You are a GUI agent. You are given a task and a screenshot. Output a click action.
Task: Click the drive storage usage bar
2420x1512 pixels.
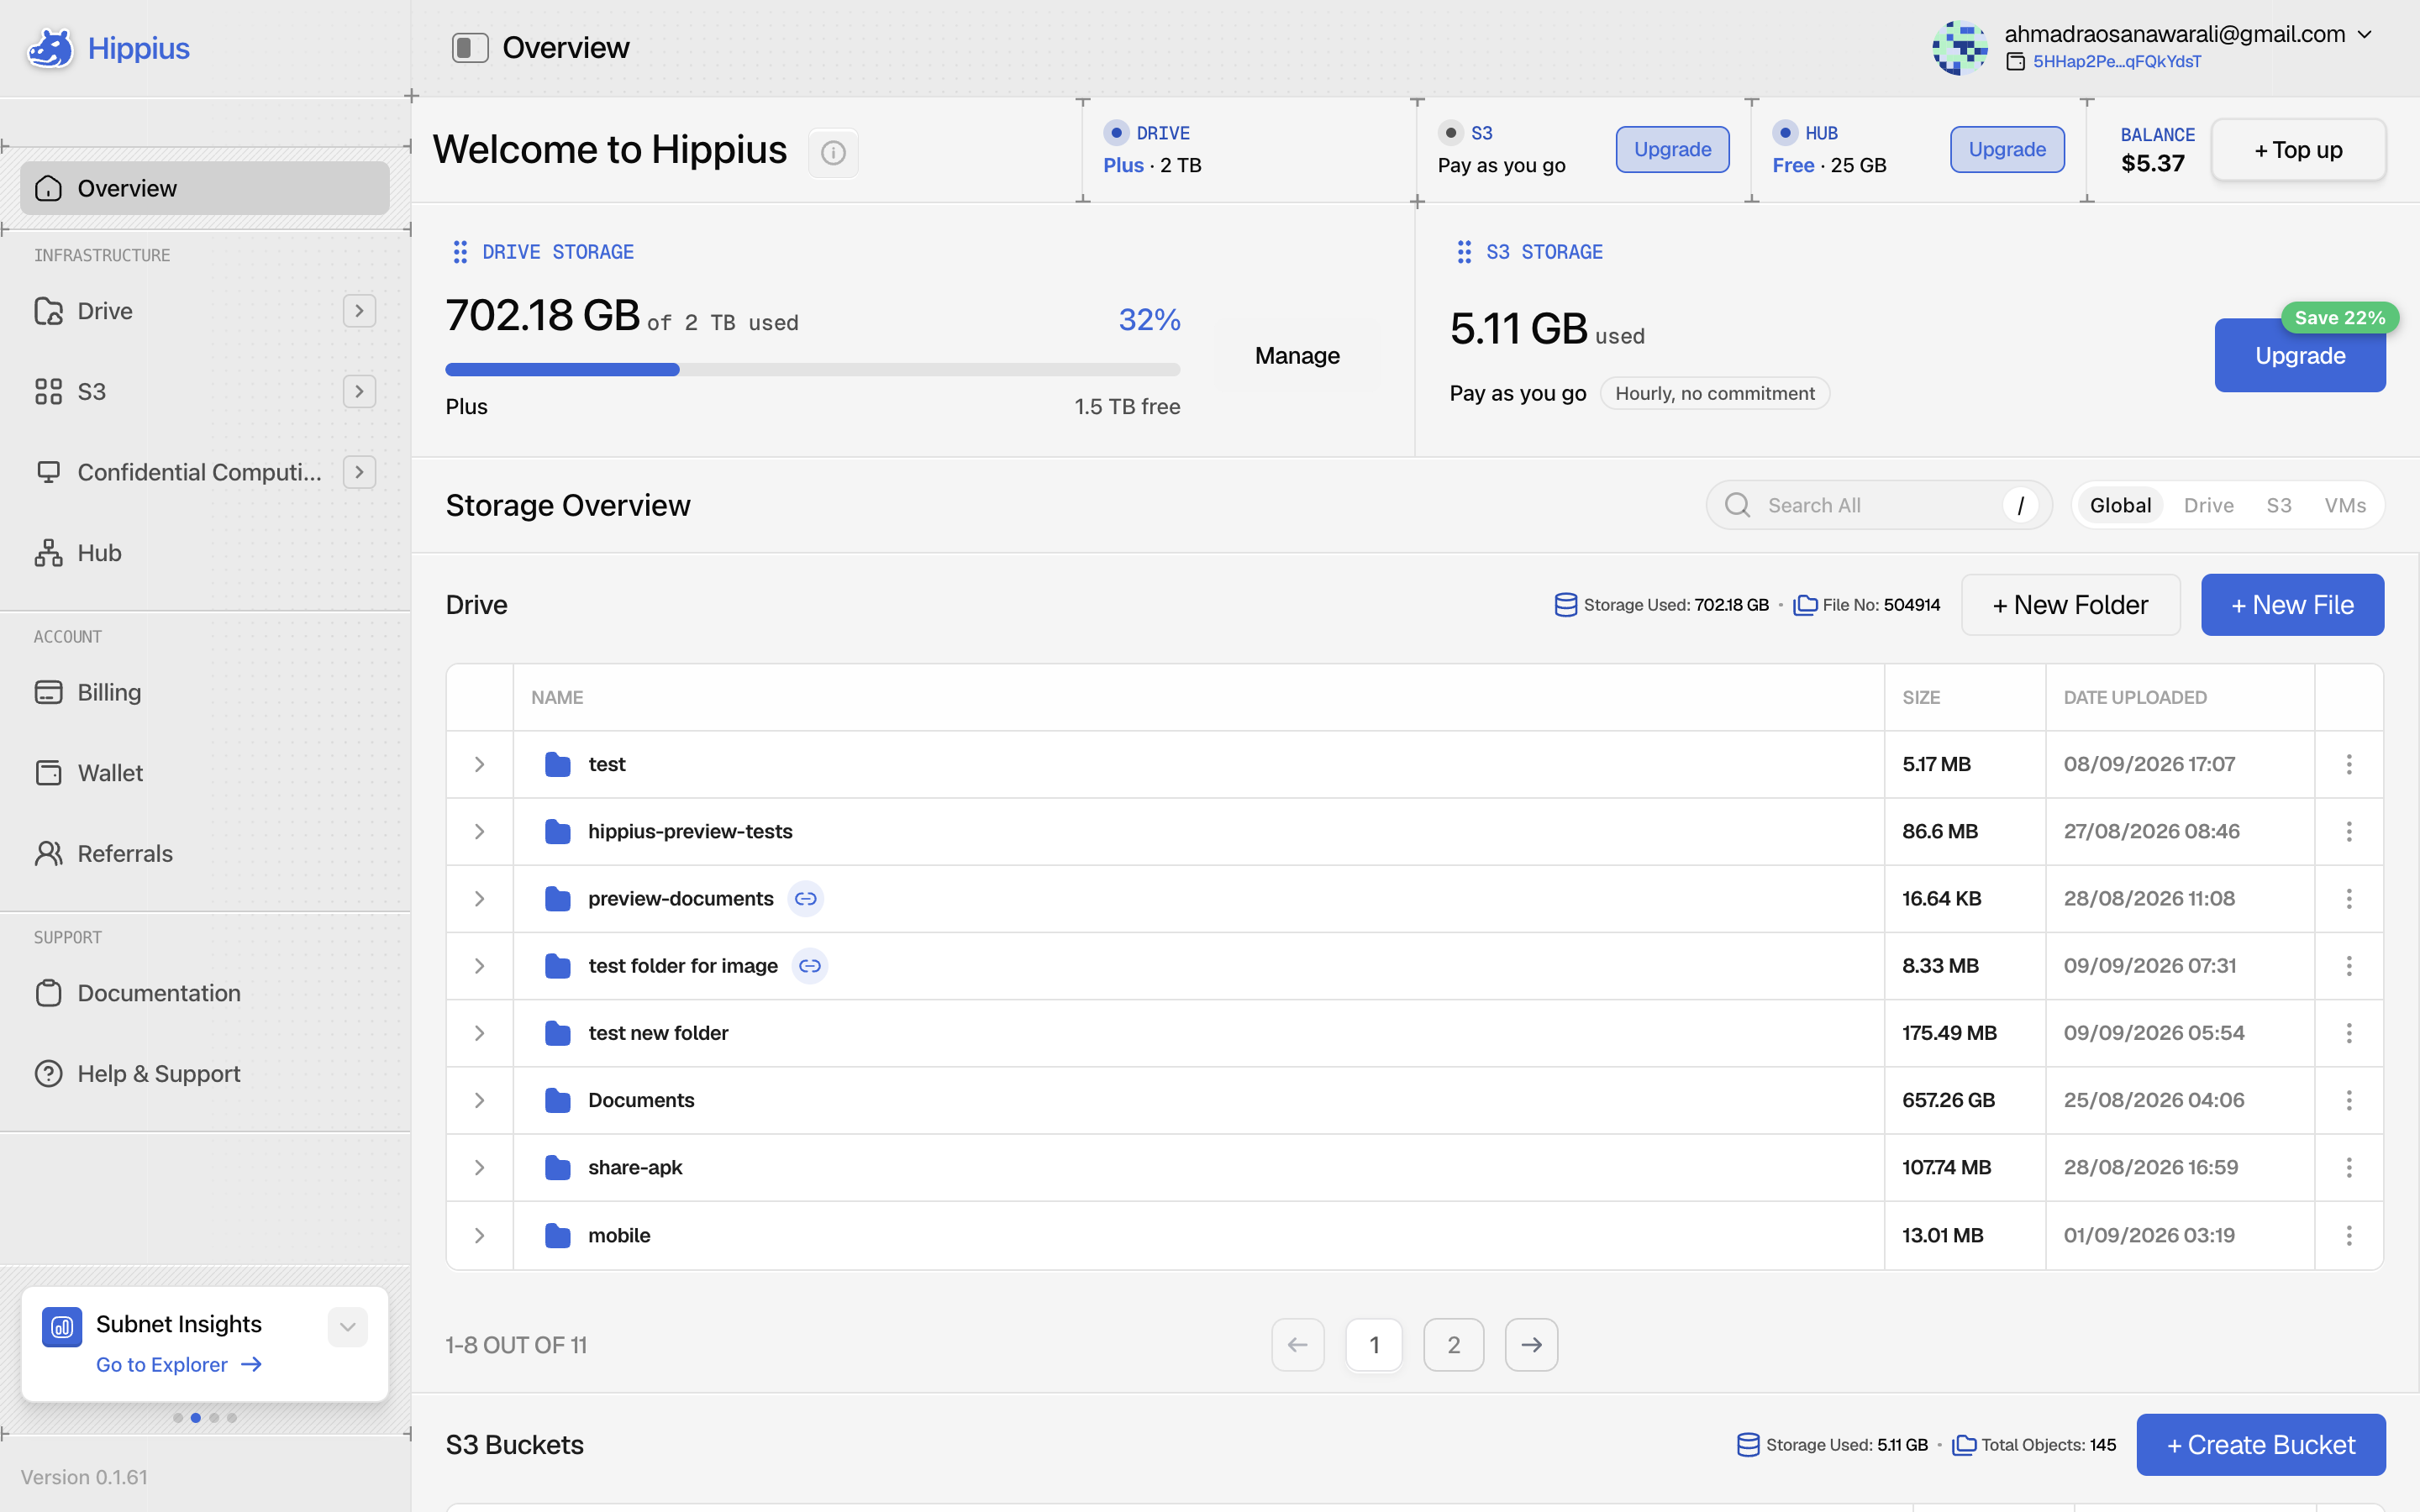point(813,370)
